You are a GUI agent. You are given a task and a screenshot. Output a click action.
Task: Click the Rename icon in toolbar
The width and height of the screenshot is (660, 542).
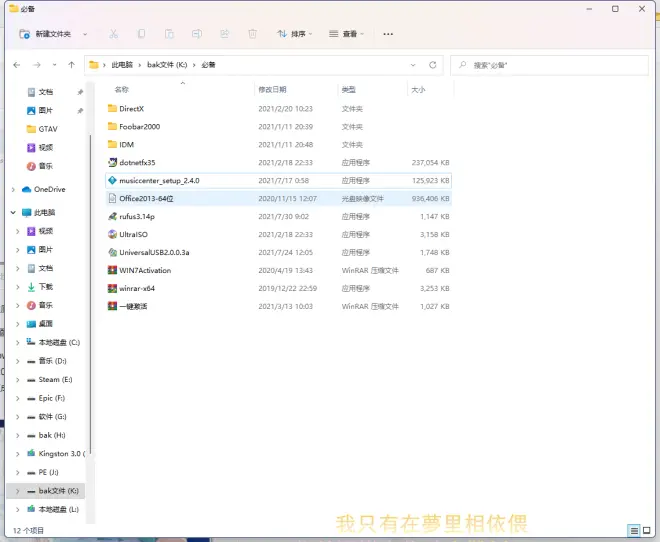[197, 34]
